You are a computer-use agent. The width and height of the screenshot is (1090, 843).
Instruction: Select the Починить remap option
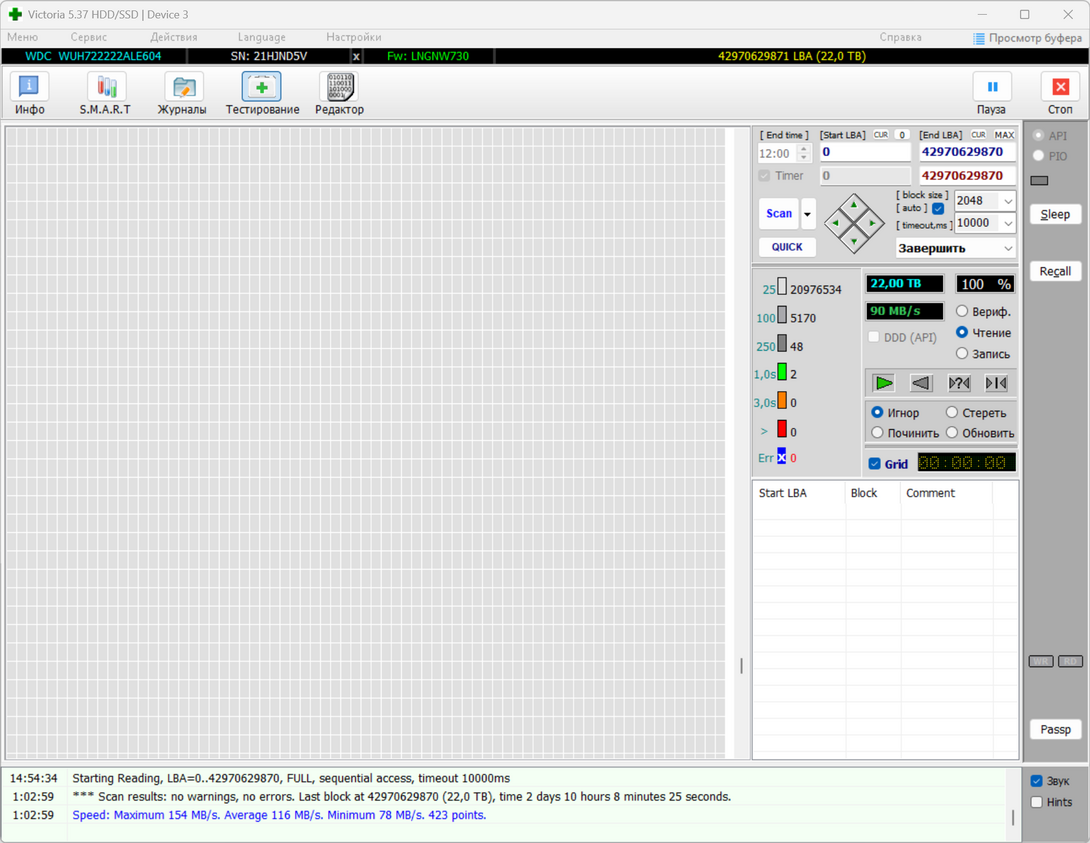point(877,432)
